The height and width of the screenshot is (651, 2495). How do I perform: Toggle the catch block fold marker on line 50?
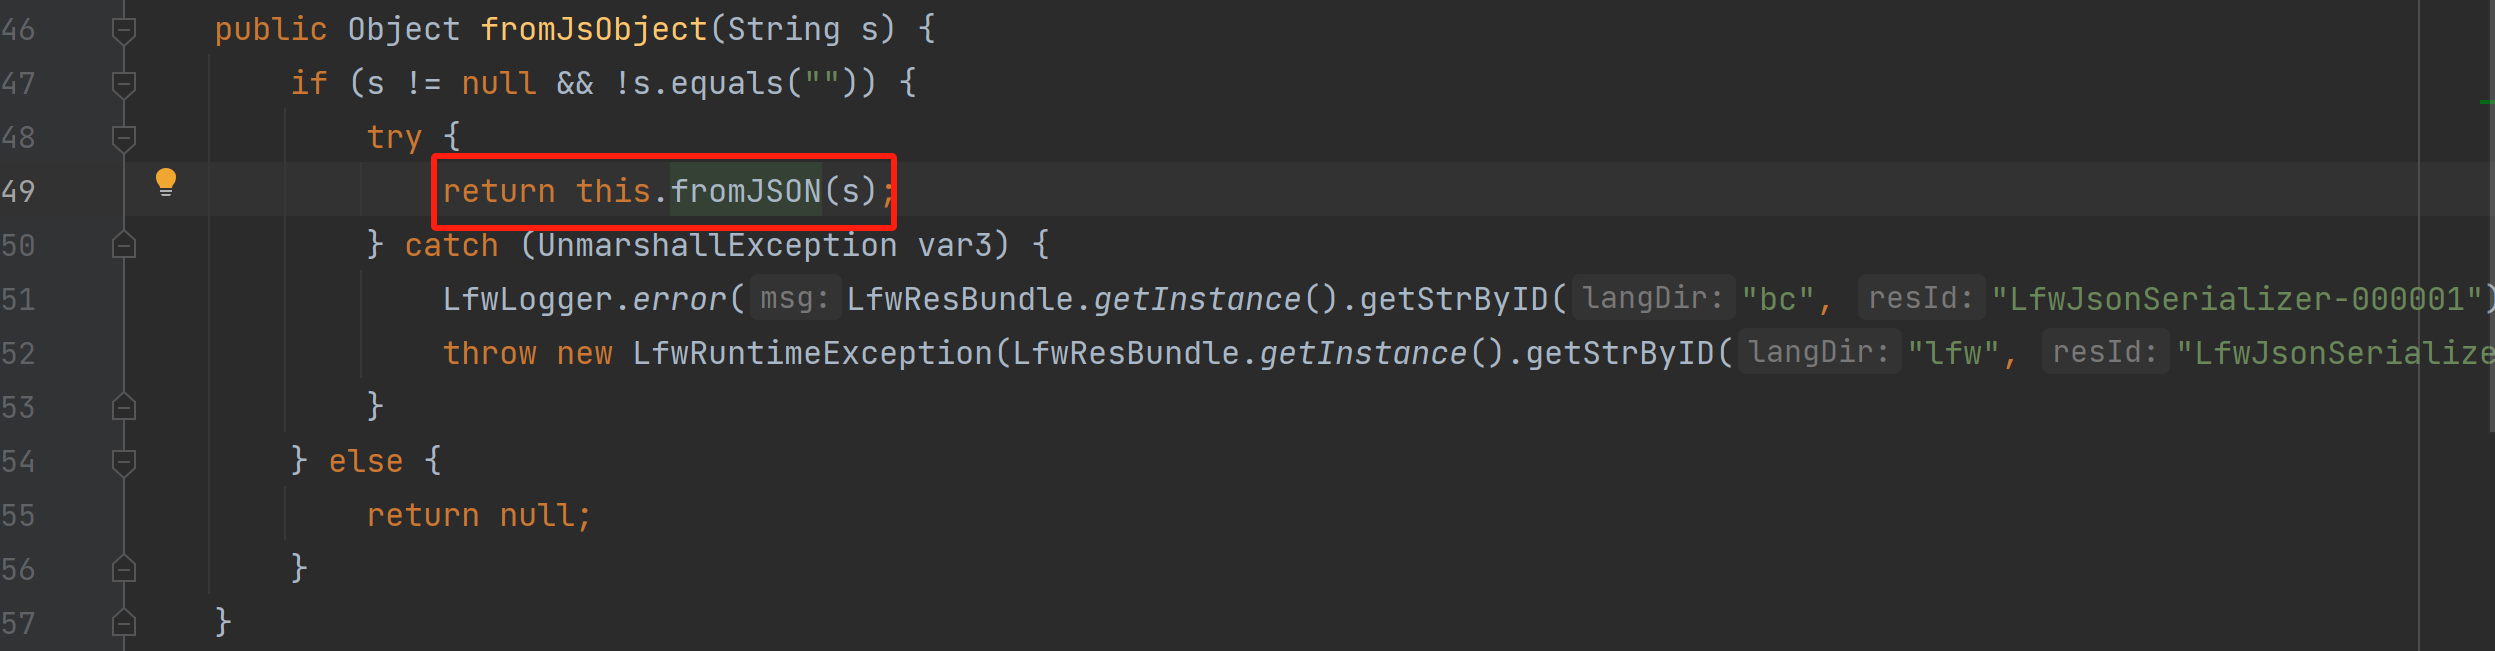[x=124, y=245]
